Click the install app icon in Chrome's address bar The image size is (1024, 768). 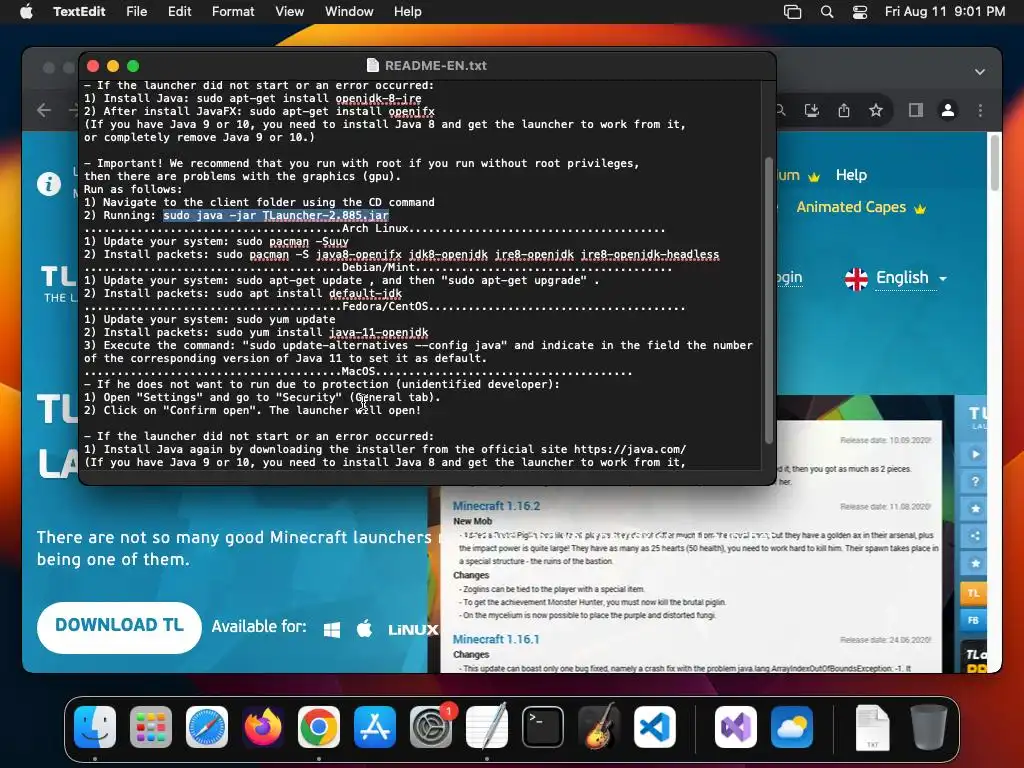tap(812, 110)
